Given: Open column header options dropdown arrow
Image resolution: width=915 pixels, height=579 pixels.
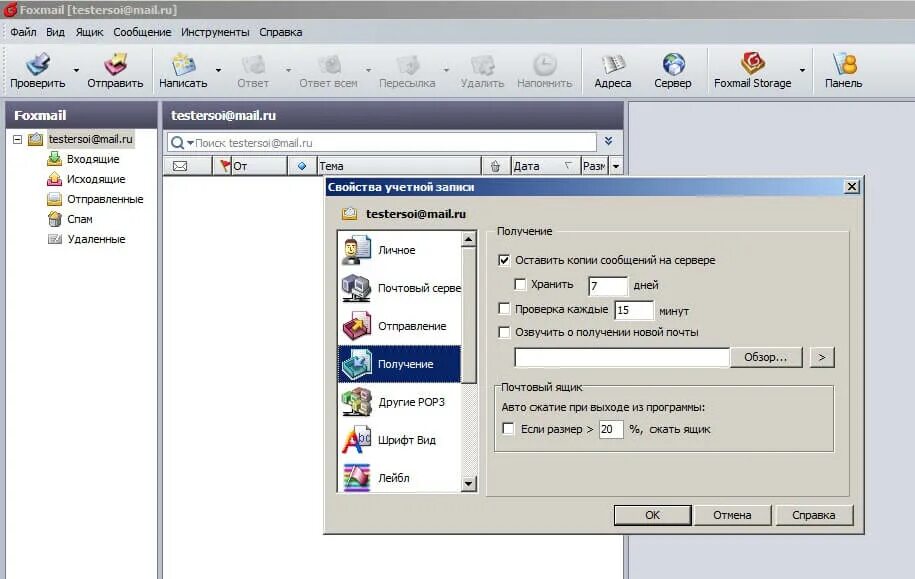Looking at the screenshot, I should [616, 166].
